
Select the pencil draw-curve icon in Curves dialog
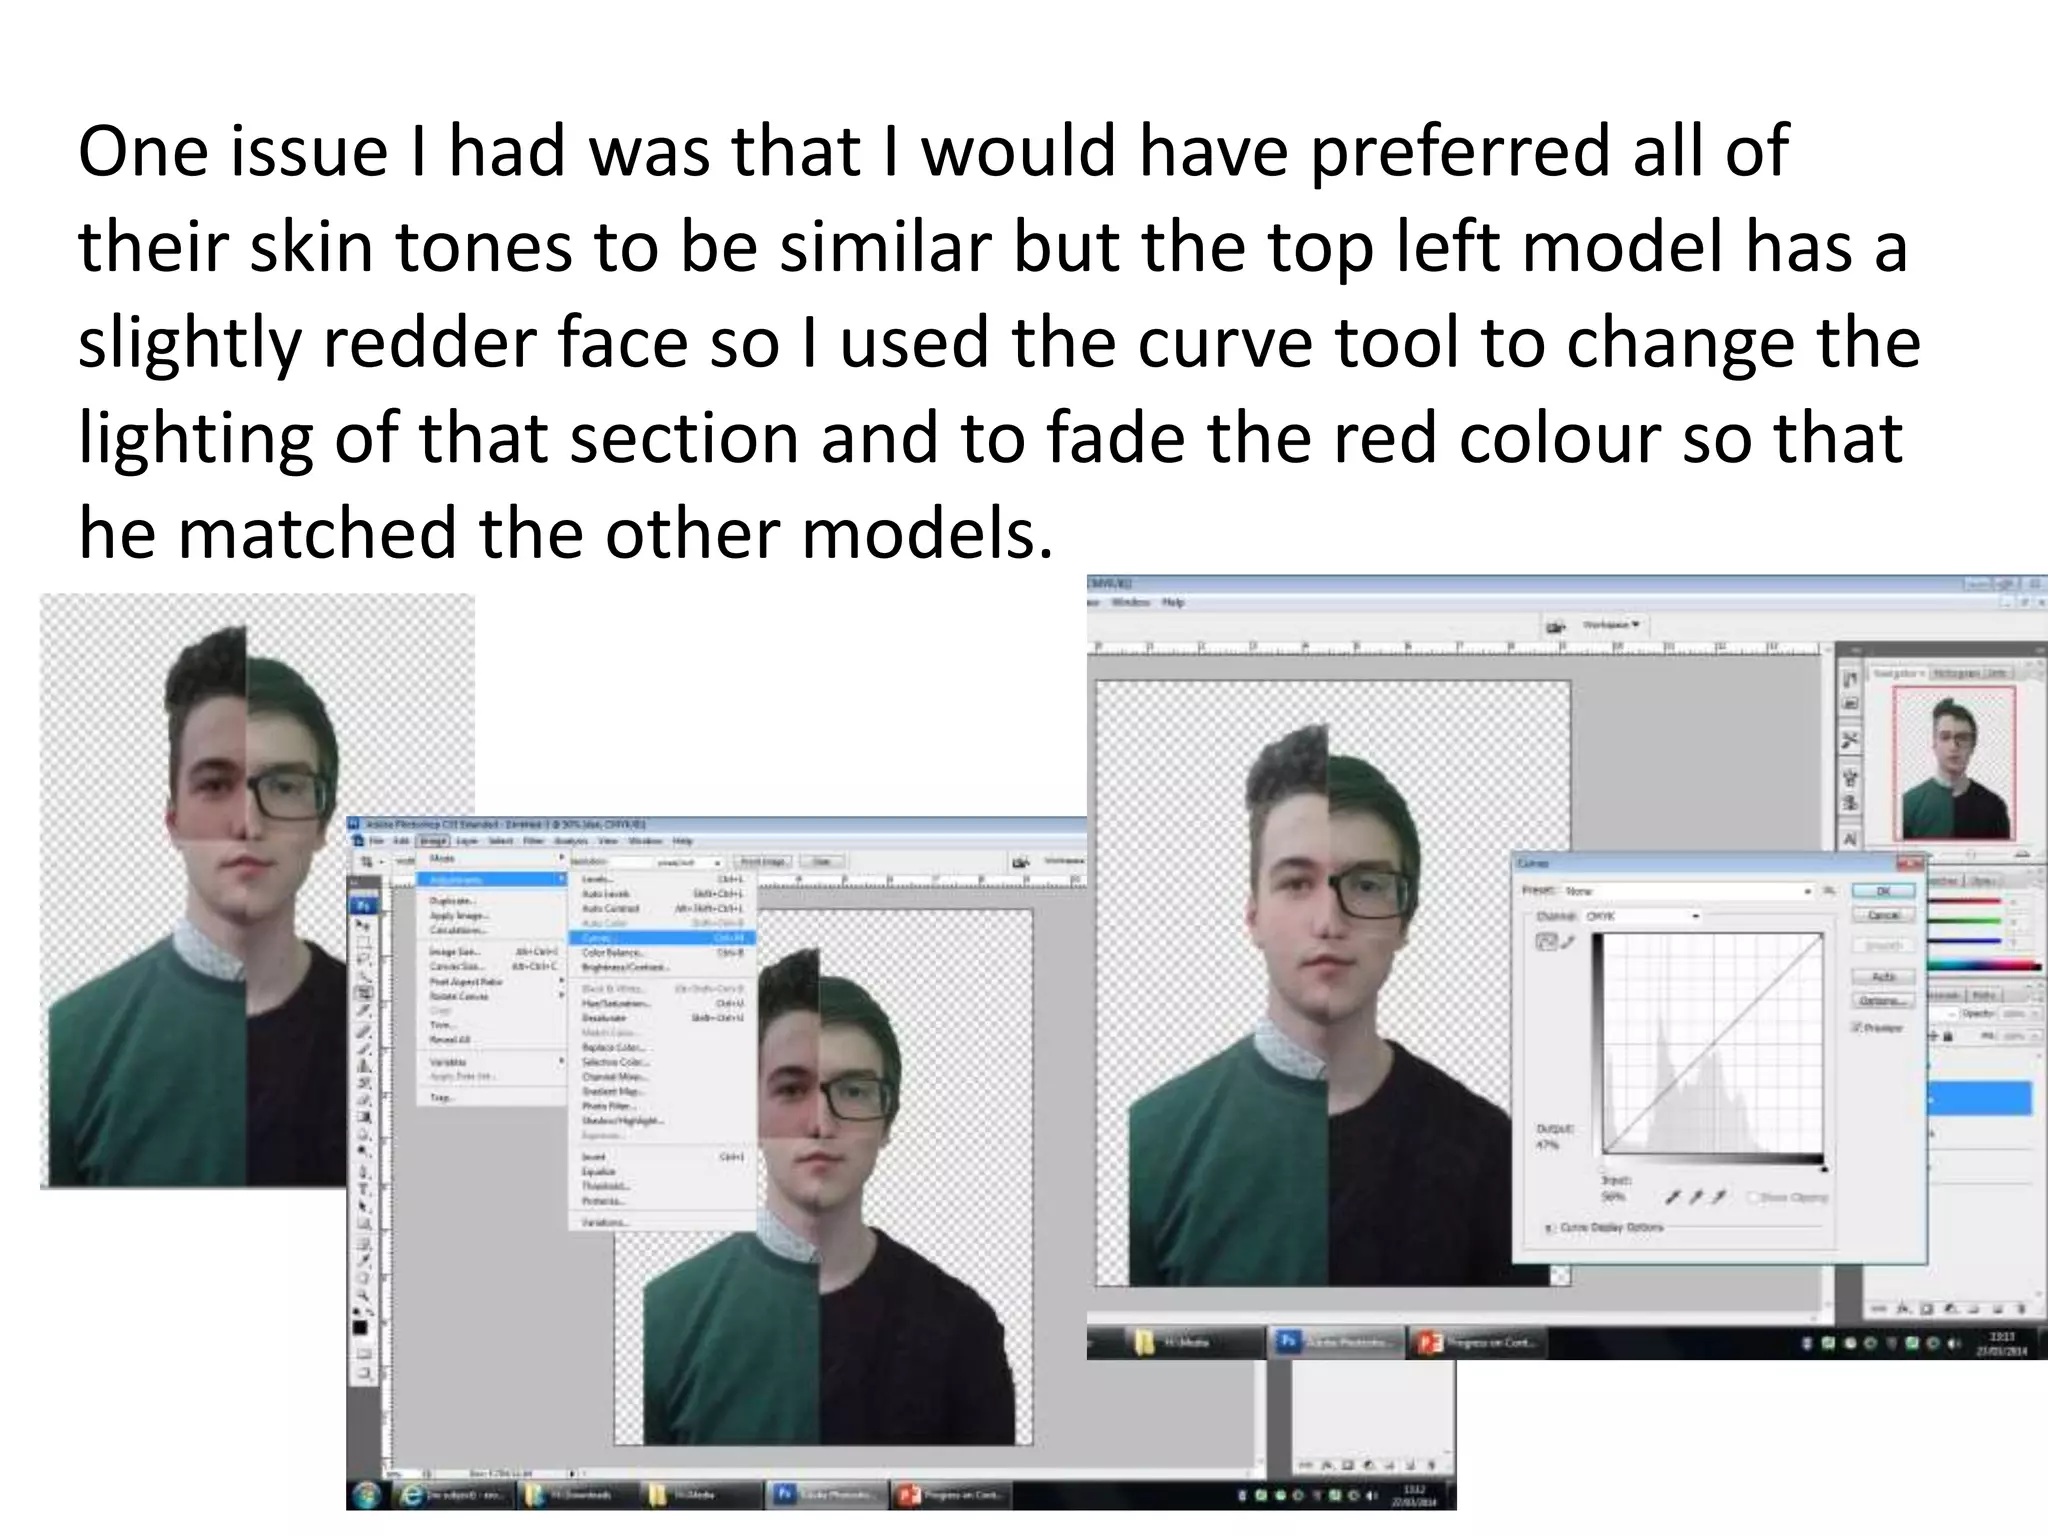pos(1567,942)
